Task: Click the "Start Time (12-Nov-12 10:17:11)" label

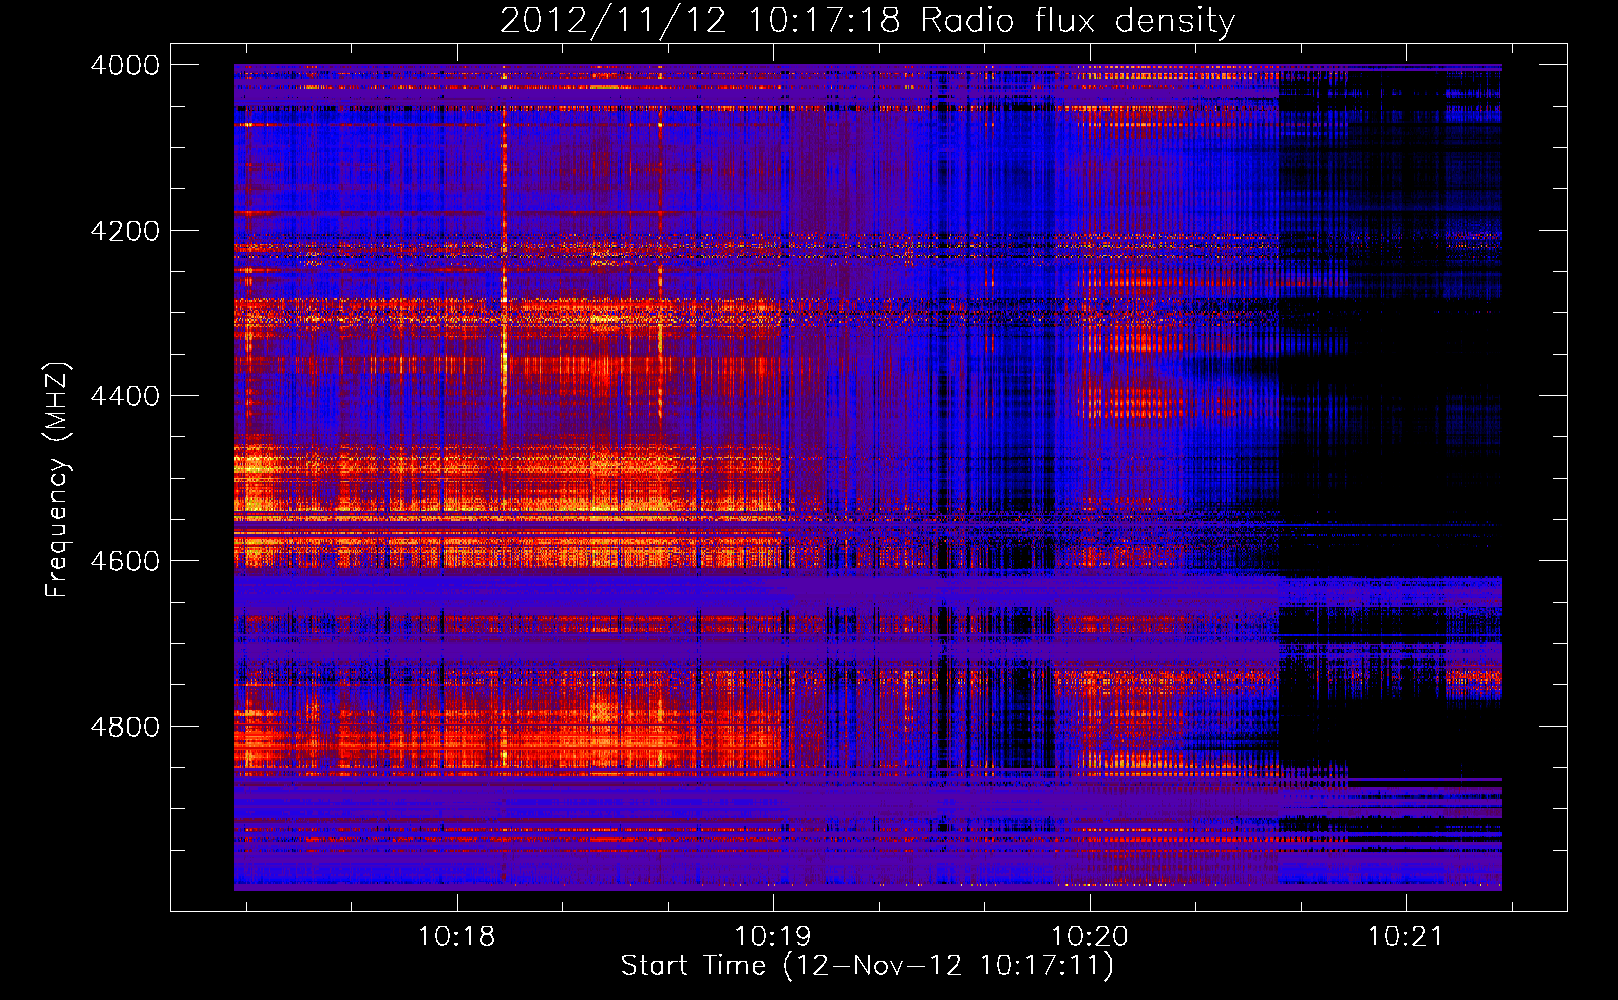Action: (x=867, y=966)
